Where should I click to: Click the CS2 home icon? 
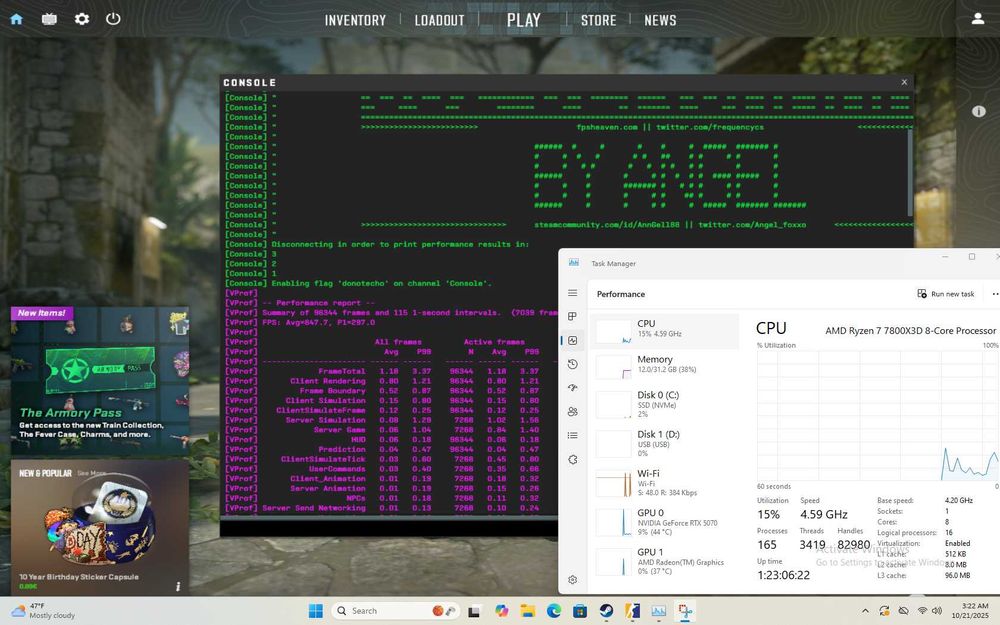pyautogui.click(x=16, y=19)
